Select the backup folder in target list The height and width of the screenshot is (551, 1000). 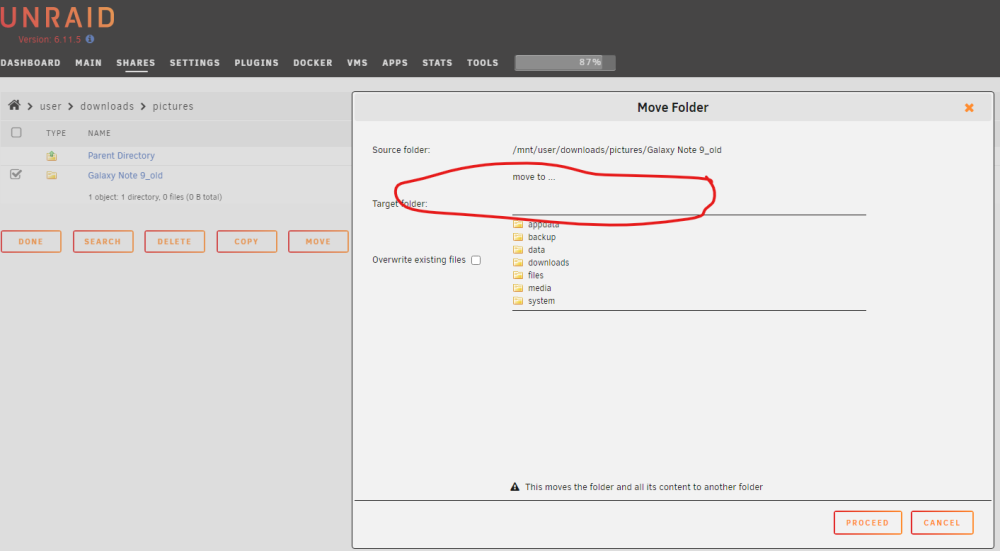point(541,237)
